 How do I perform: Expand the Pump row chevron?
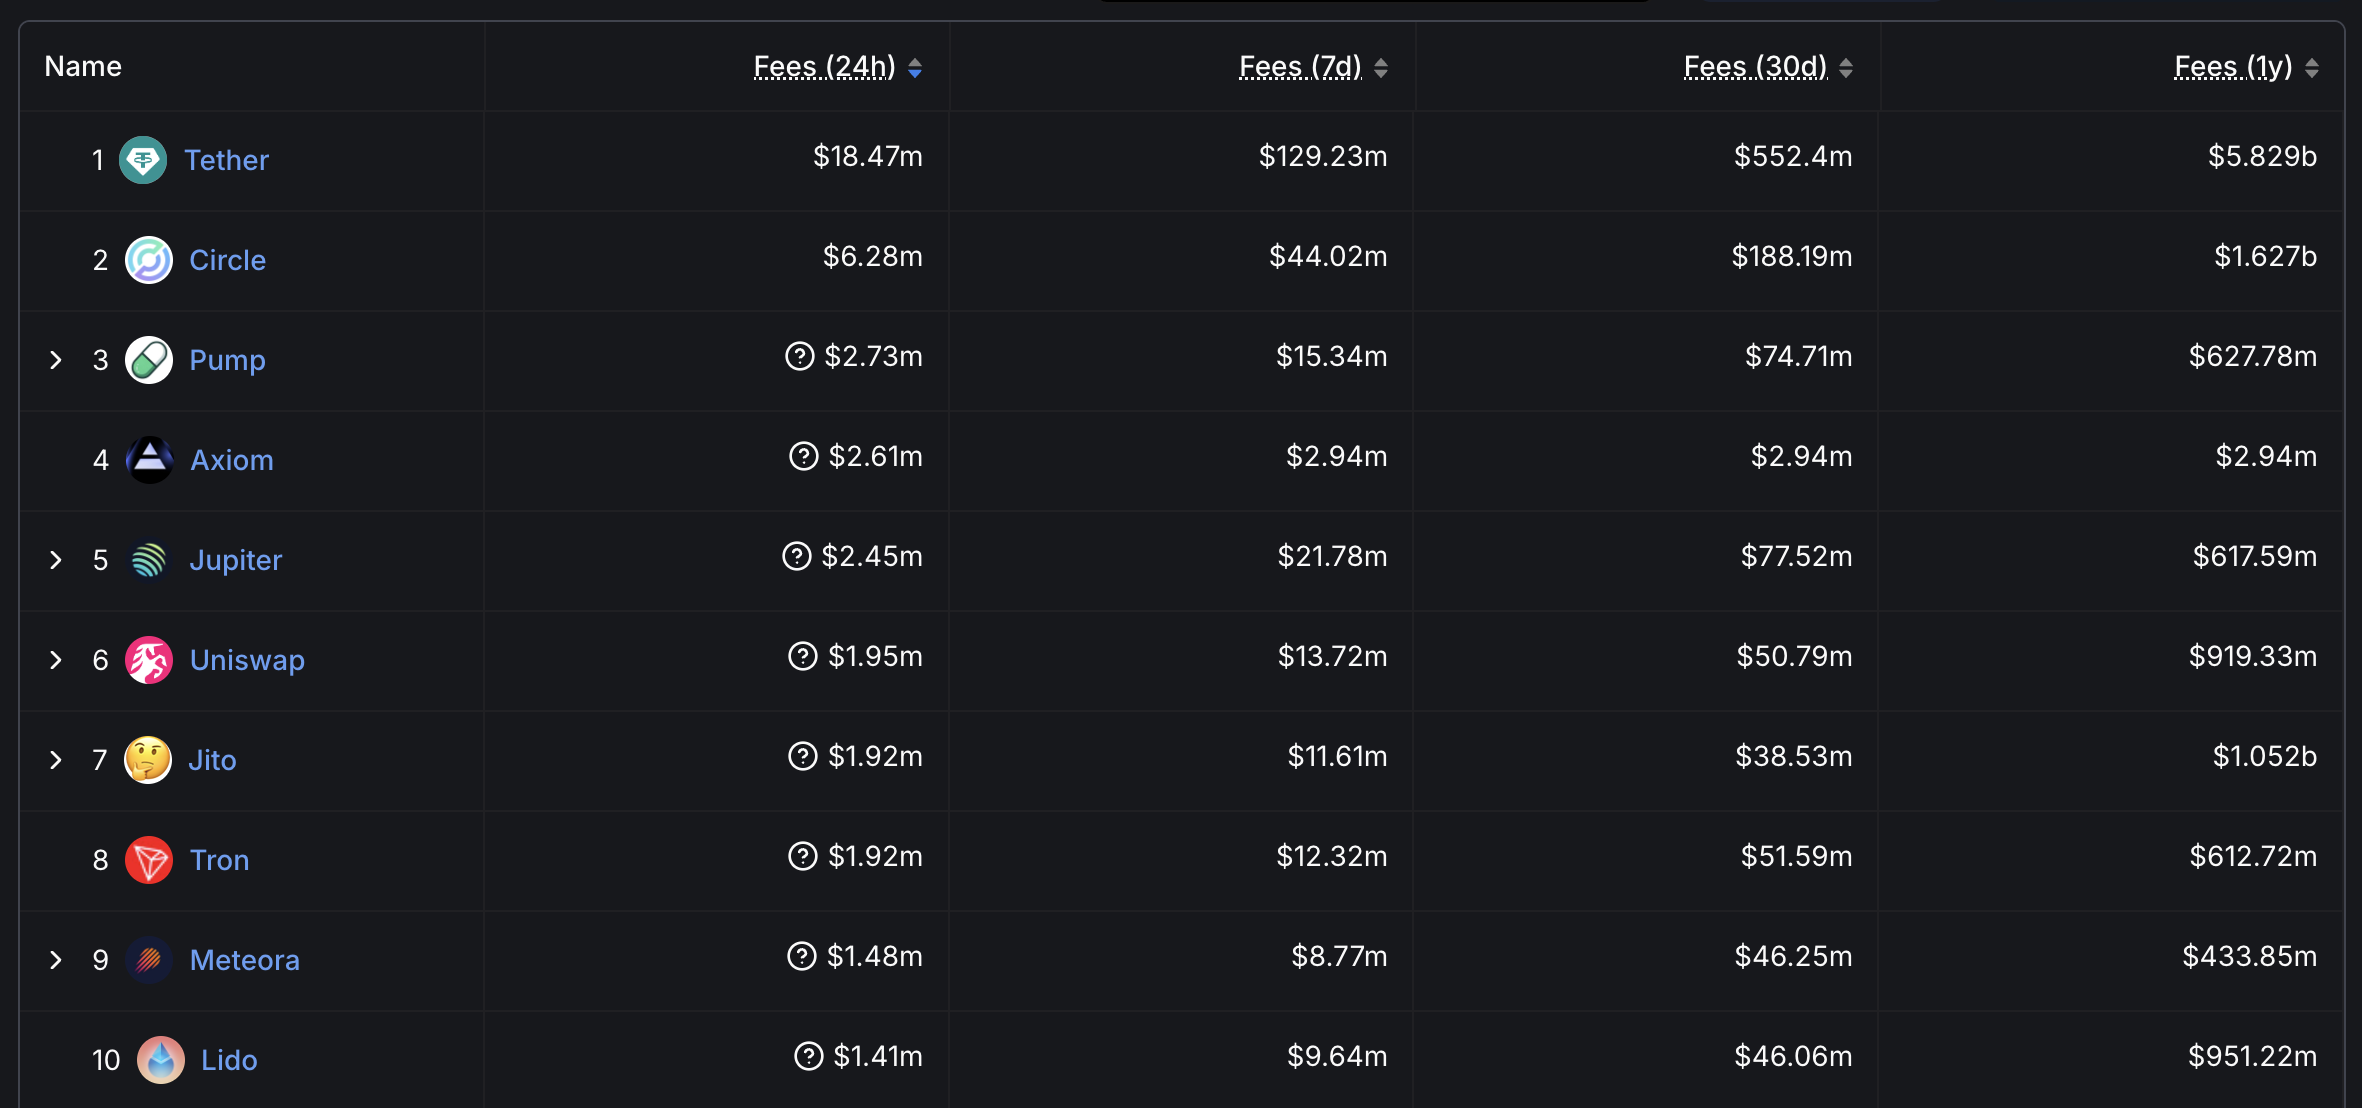click(56, 360)
